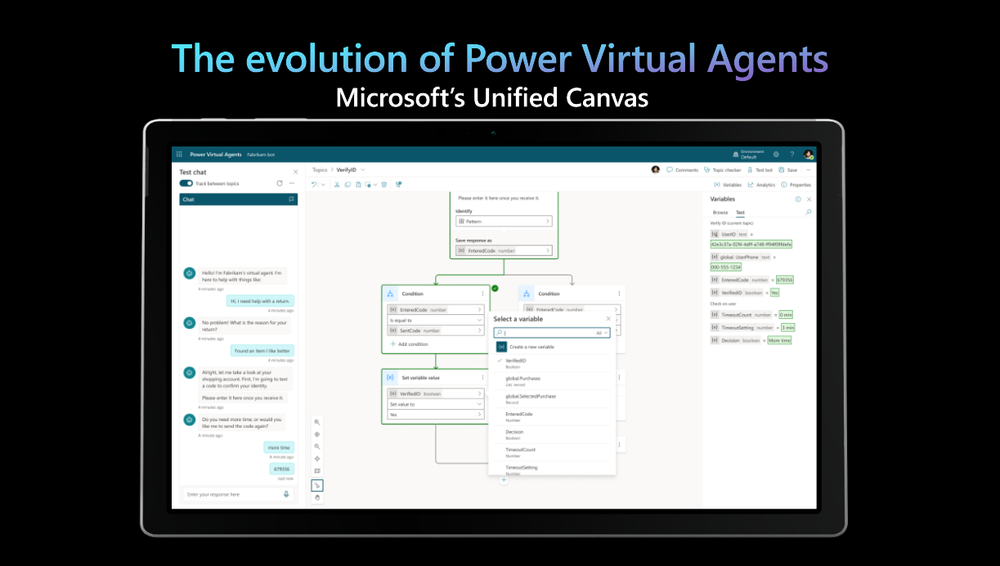Edit the EnteredCode value 679356
This screenshot has width=1000, height=566.
[x=784, y=279]
